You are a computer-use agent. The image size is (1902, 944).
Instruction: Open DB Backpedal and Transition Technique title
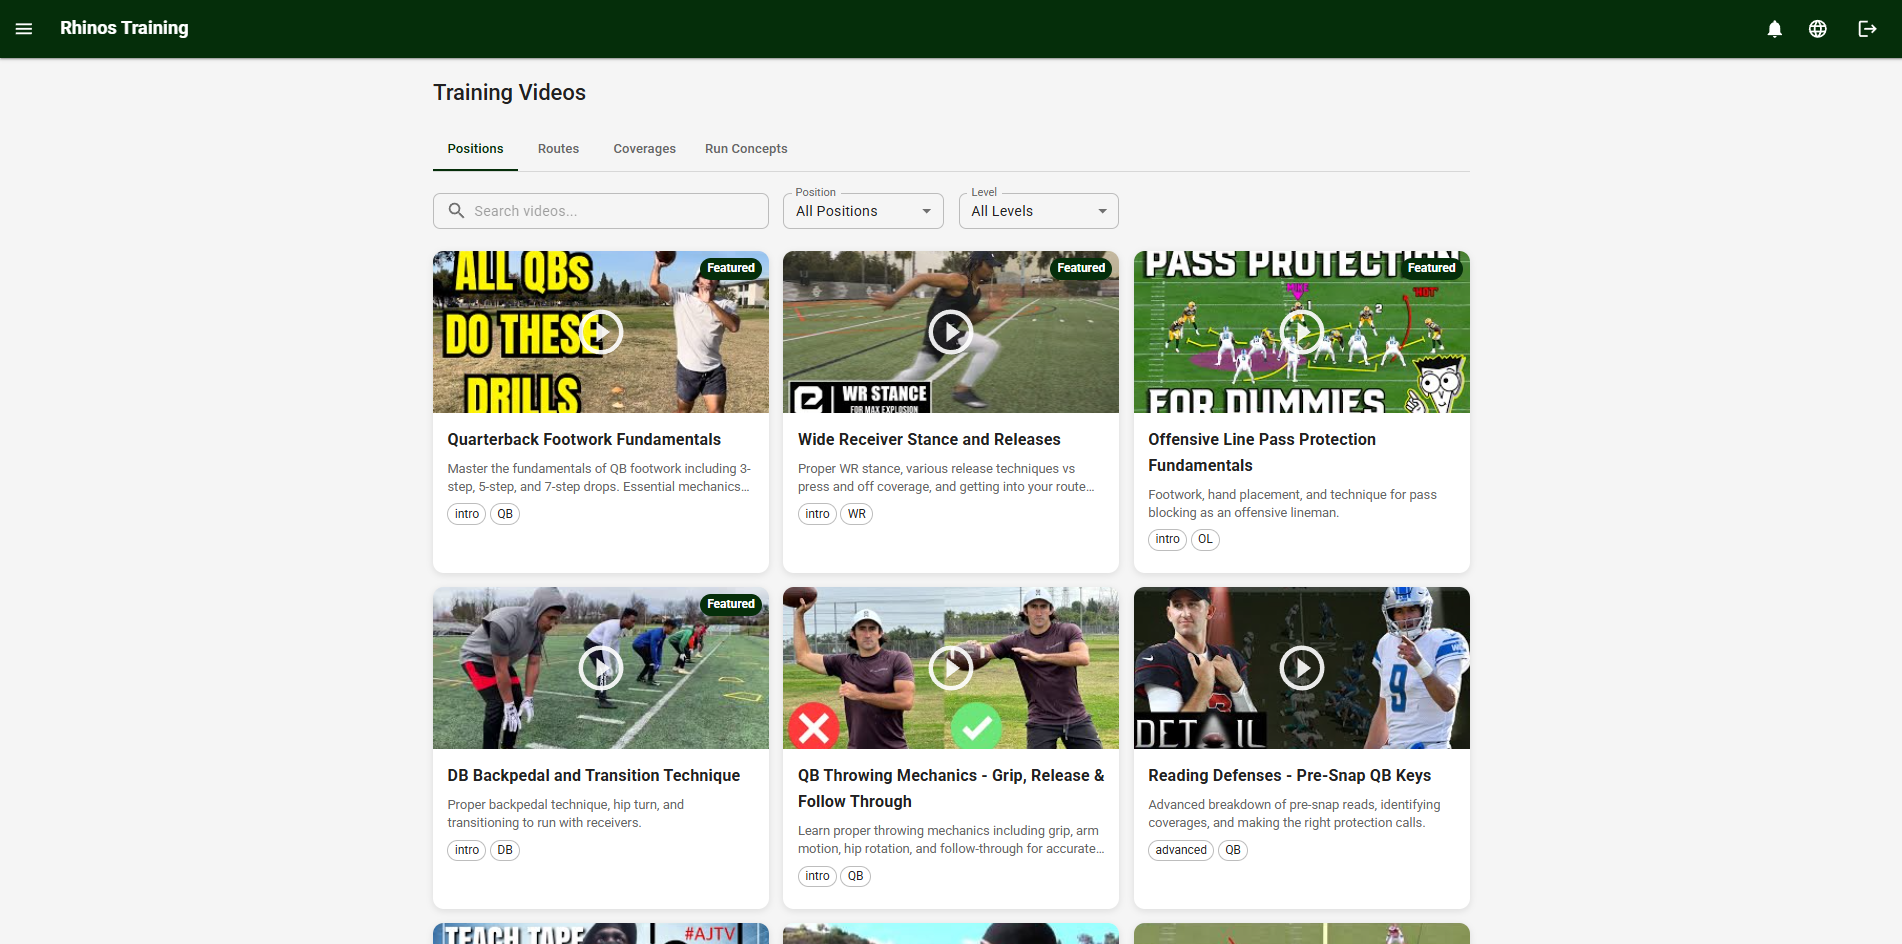point(594,776)
